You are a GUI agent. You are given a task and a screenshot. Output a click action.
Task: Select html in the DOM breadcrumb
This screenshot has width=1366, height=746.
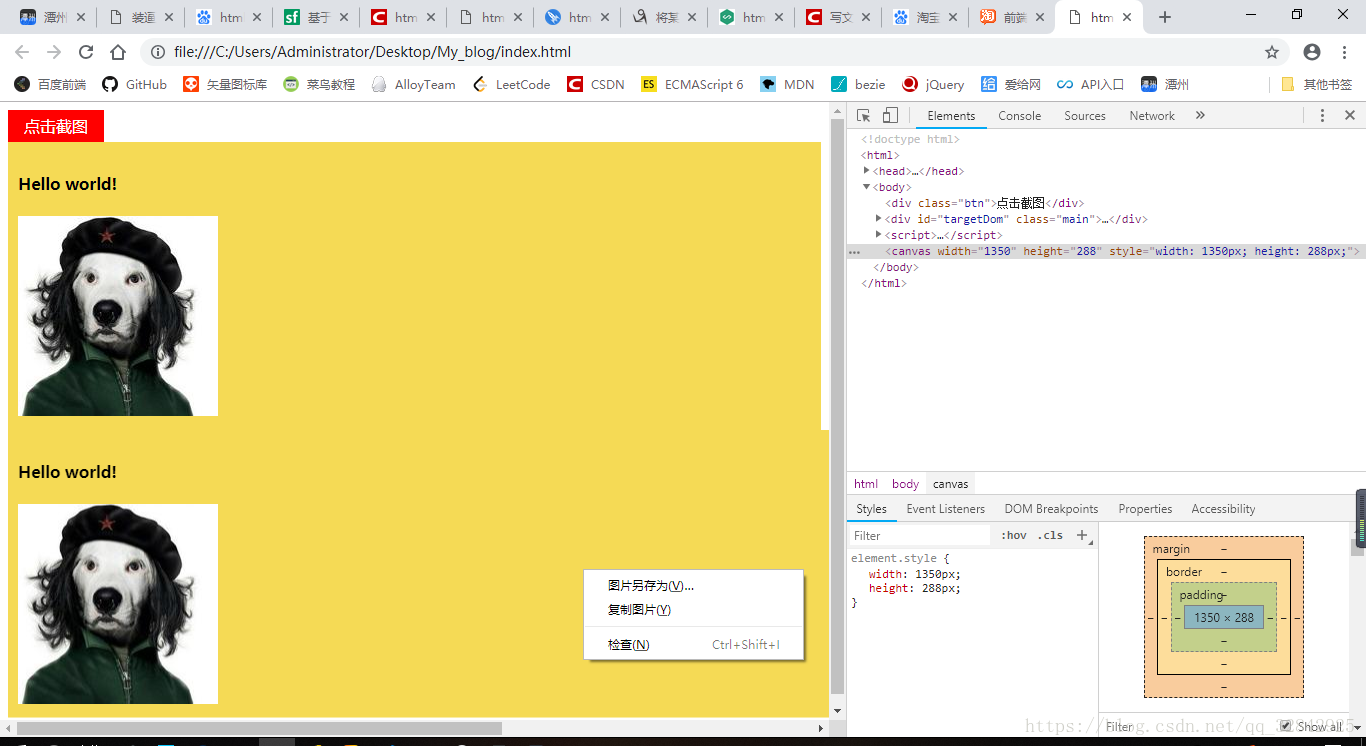click(866, 484)
